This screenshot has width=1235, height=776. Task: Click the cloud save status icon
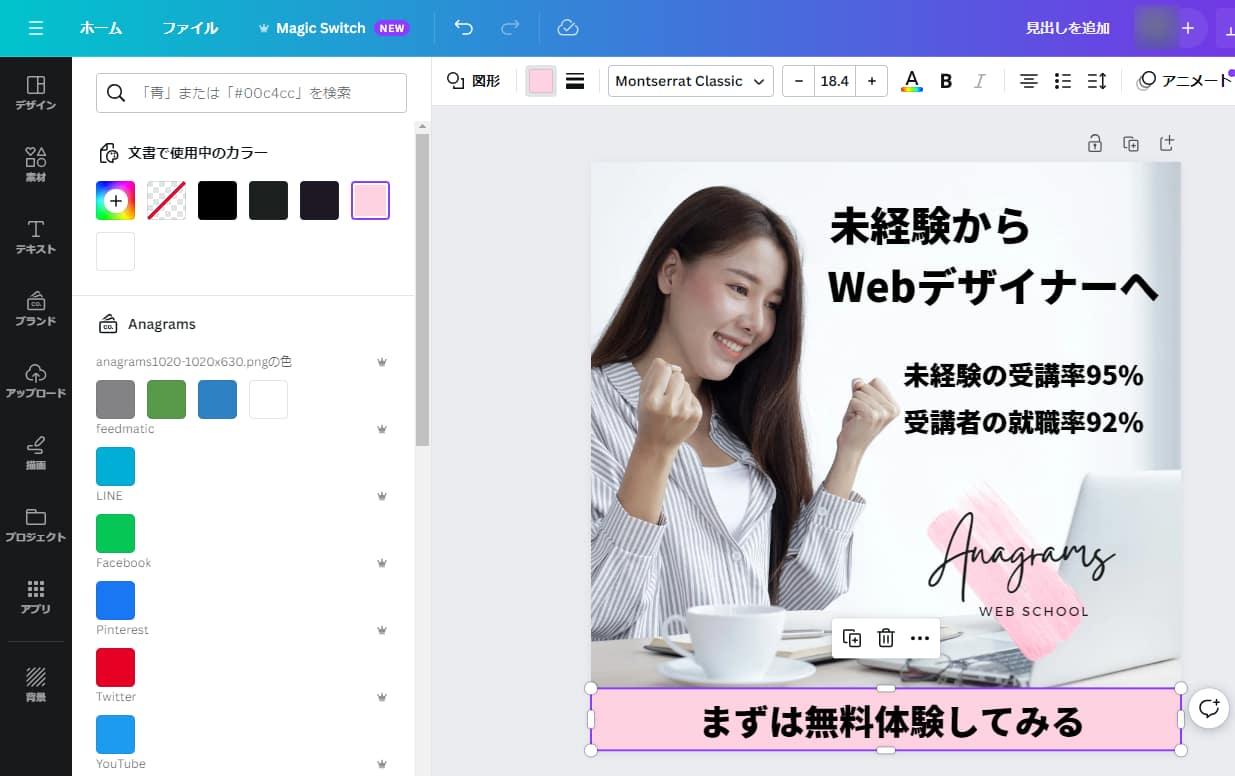click(x=568, y=28)
